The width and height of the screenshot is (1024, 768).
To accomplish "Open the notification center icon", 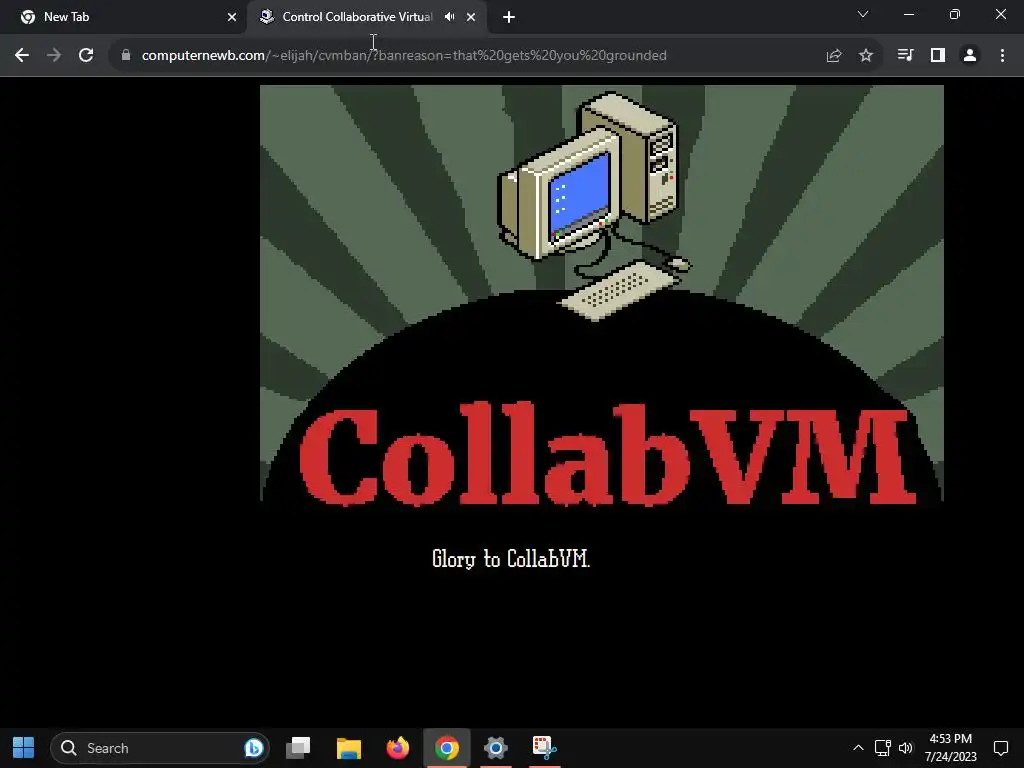I will [1000, 748].
